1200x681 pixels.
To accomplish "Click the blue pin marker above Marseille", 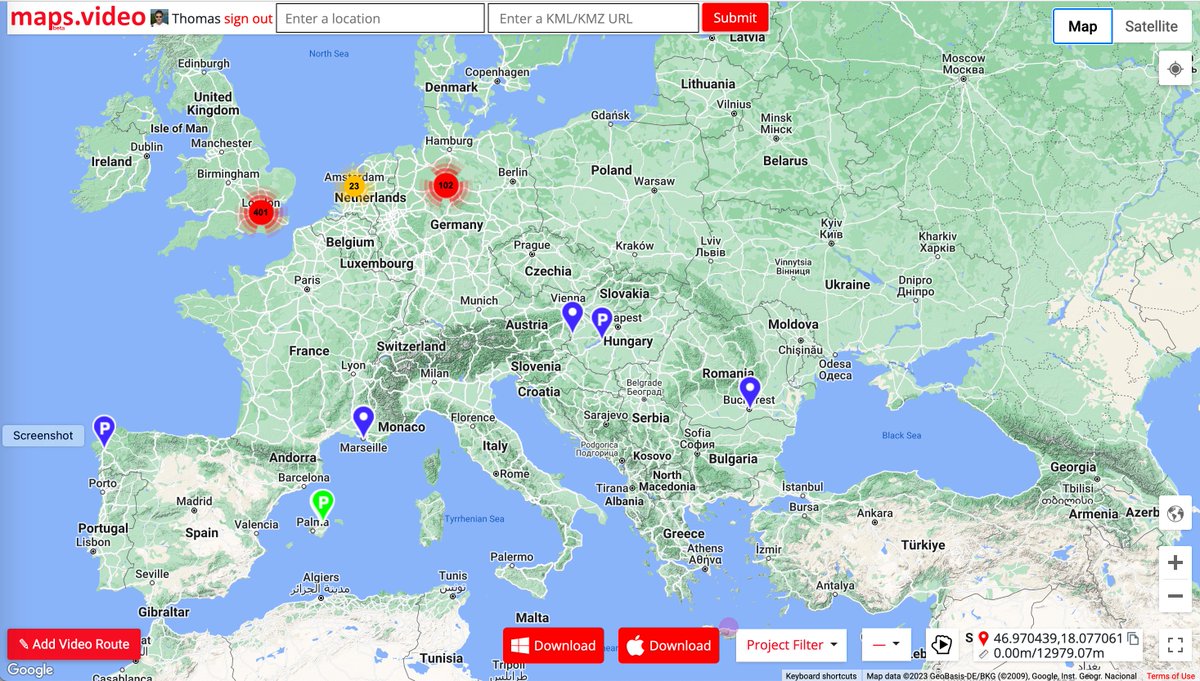I will pyautogui.click(x=364, y=422).
